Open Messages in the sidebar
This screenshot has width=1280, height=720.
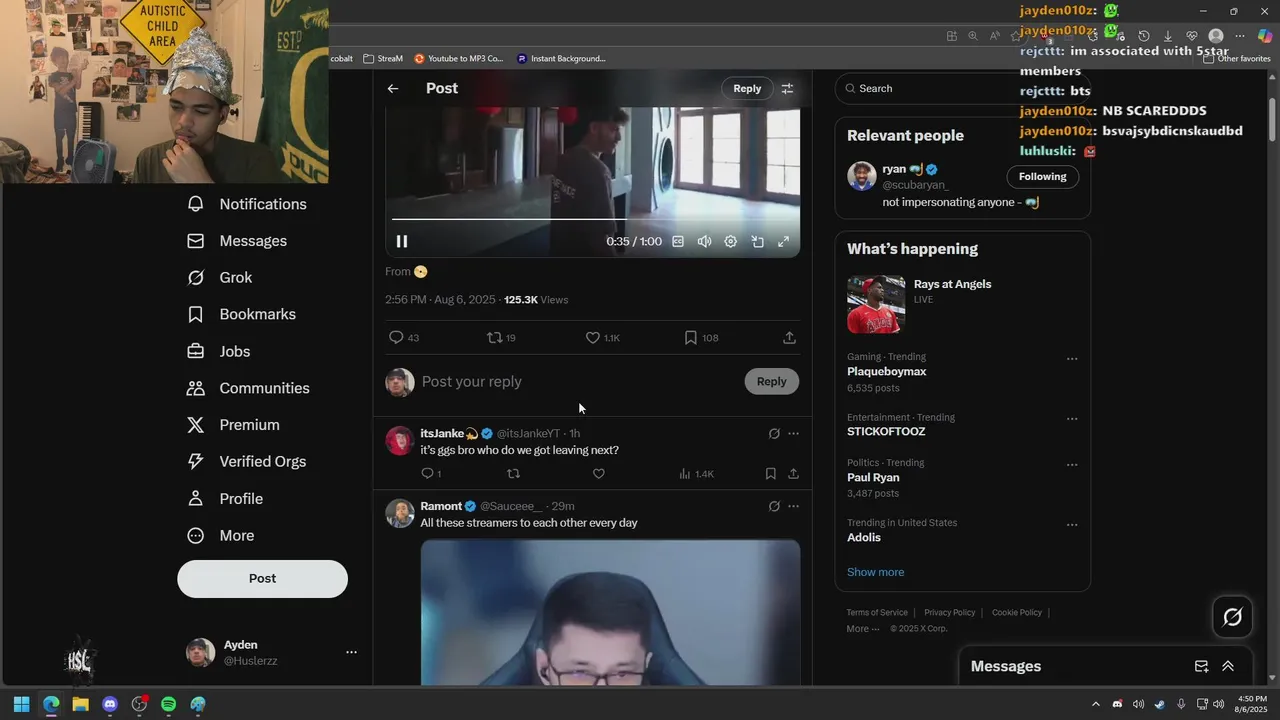tap(237, 241)
